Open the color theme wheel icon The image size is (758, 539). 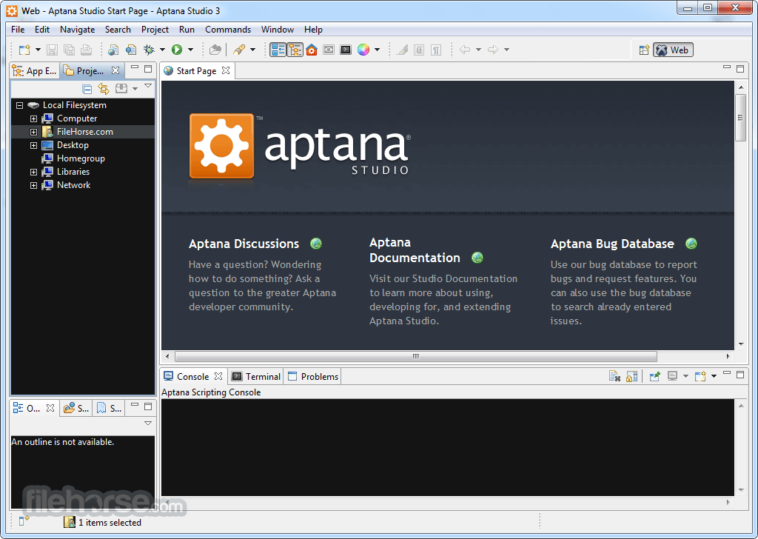click(x=363, y=50)
